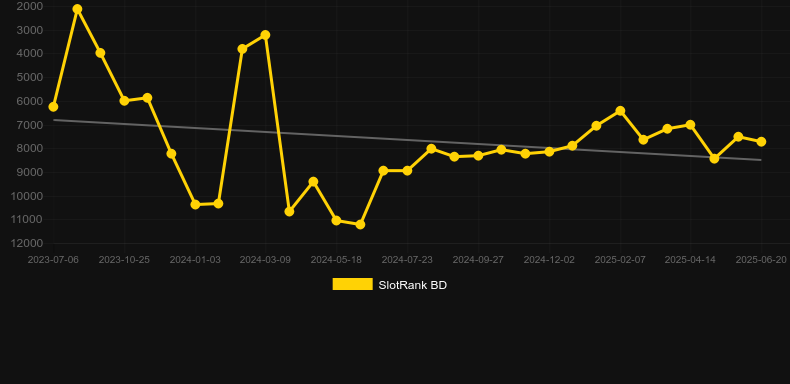
Task: Click the 11000 y-axis tick label
Action: tap(27, 219)
